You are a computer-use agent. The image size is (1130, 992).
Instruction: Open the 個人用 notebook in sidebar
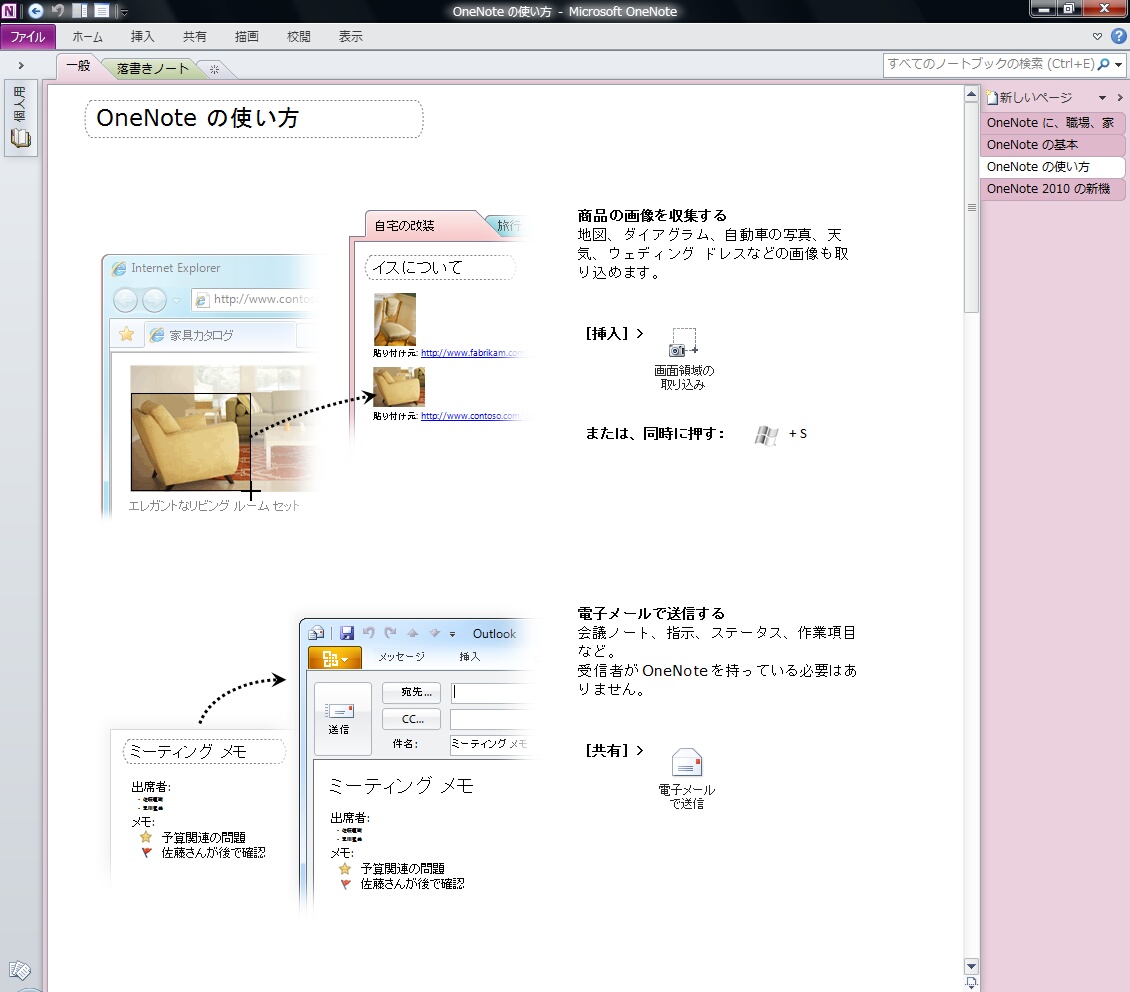tap(20, 117)
